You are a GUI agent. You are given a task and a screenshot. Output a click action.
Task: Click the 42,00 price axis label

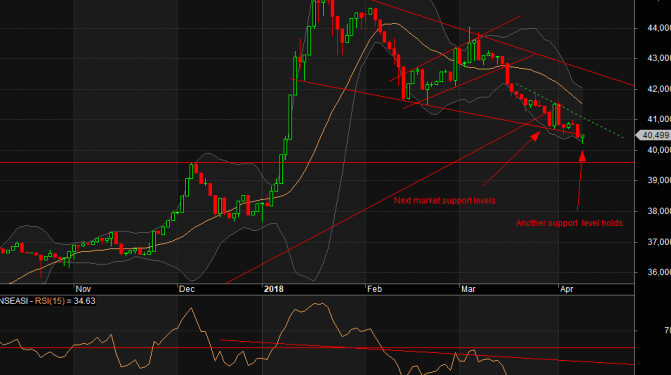pos(659,89)
